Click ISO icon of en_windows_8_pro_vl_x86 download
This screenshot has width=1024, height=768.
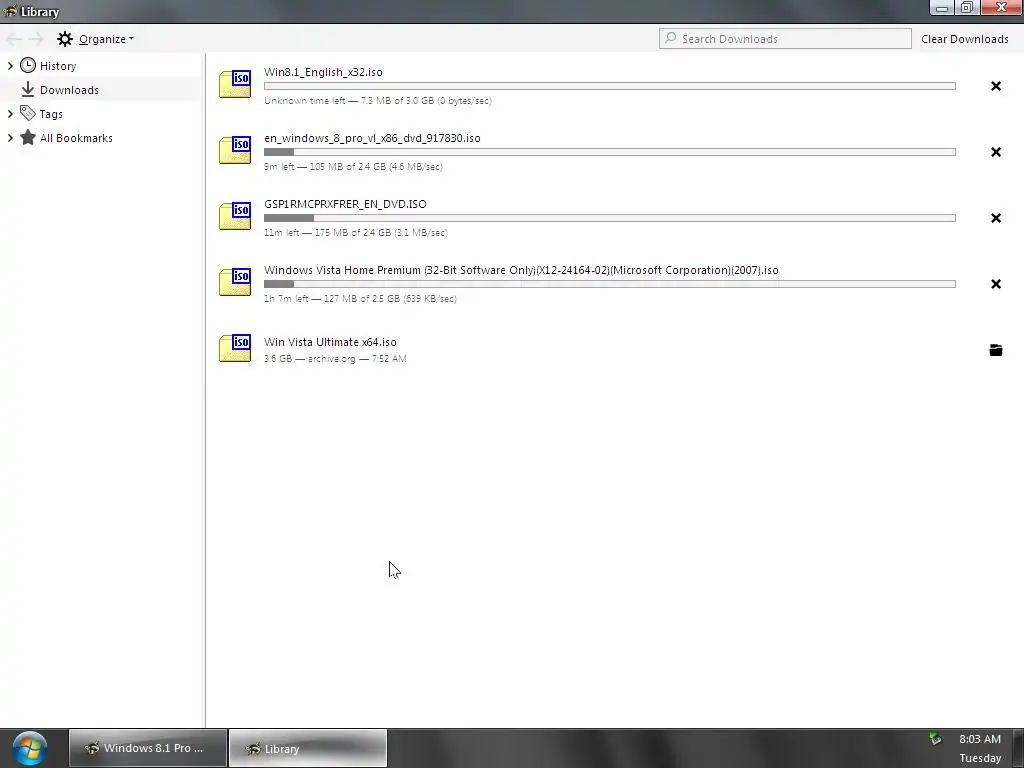click(x=235, y=150)
